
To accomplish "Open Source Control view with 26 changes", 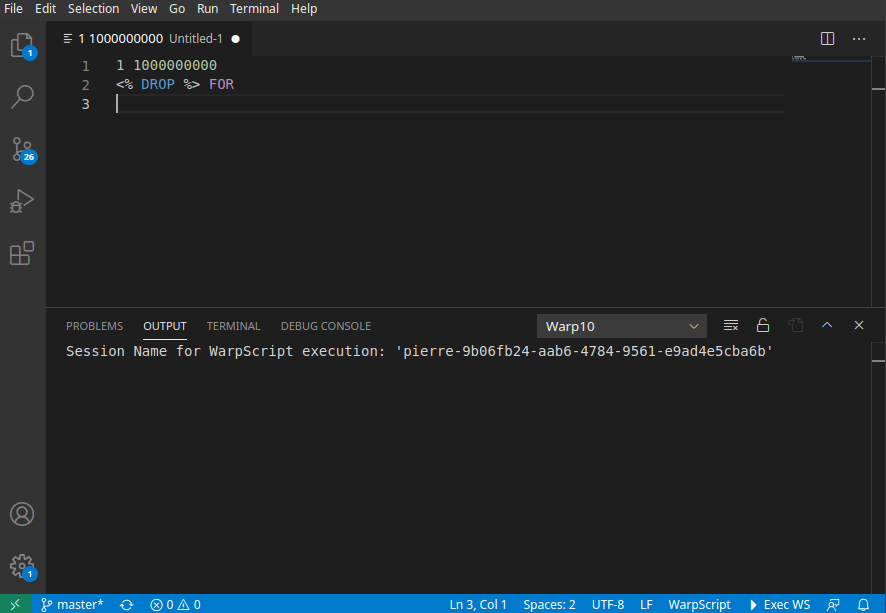I will click(x=23, y=150).
